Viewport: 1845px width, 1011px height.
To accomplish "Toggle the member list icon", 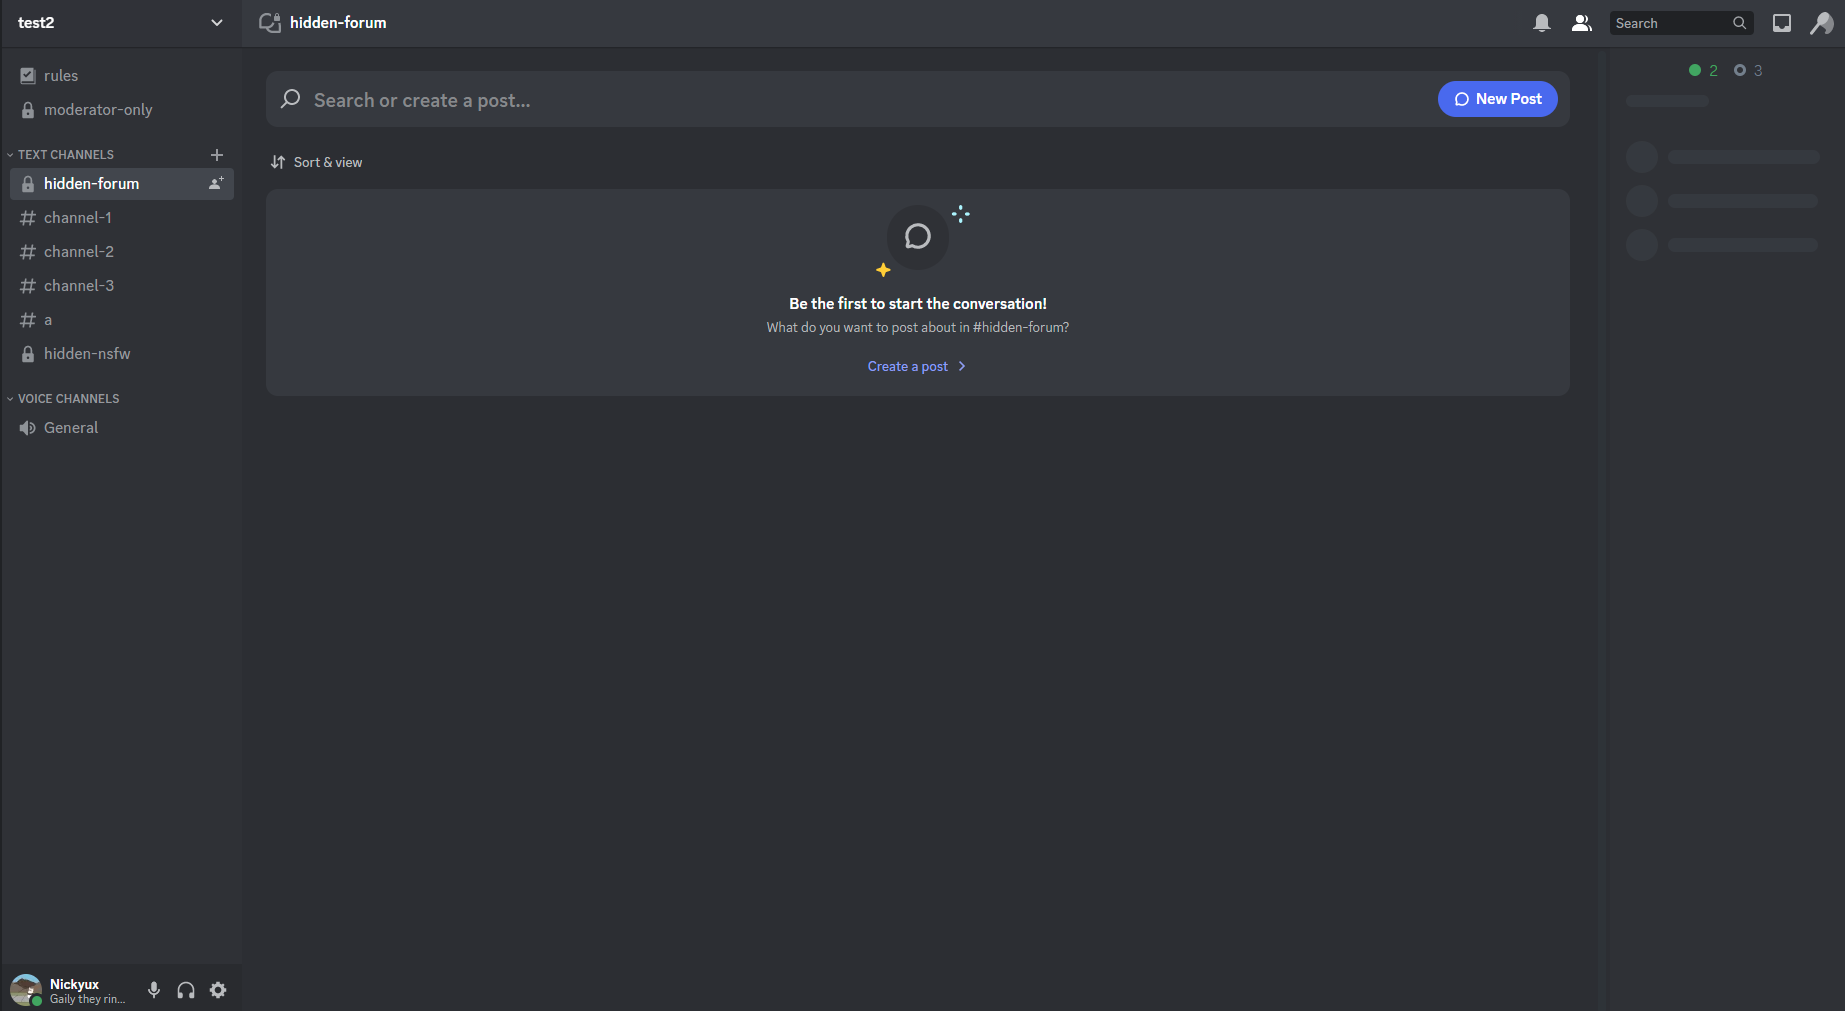I will (x=1582, y=23).
